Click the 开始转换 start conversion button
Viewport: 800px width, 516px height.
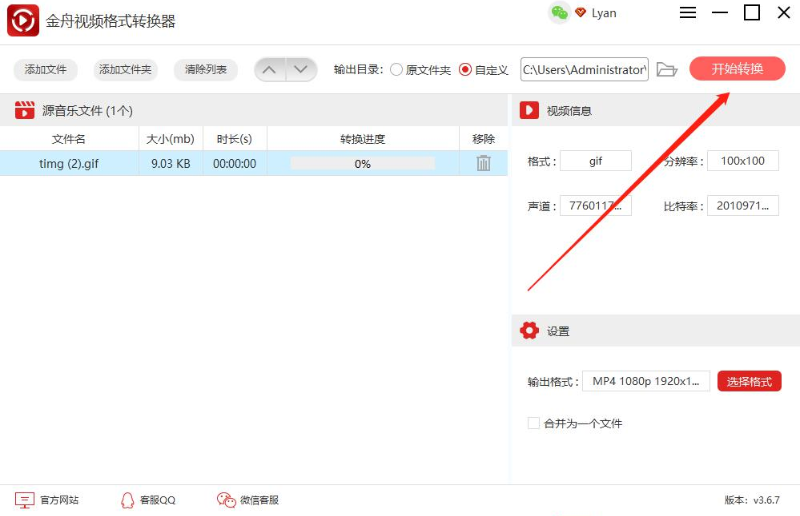737,69
